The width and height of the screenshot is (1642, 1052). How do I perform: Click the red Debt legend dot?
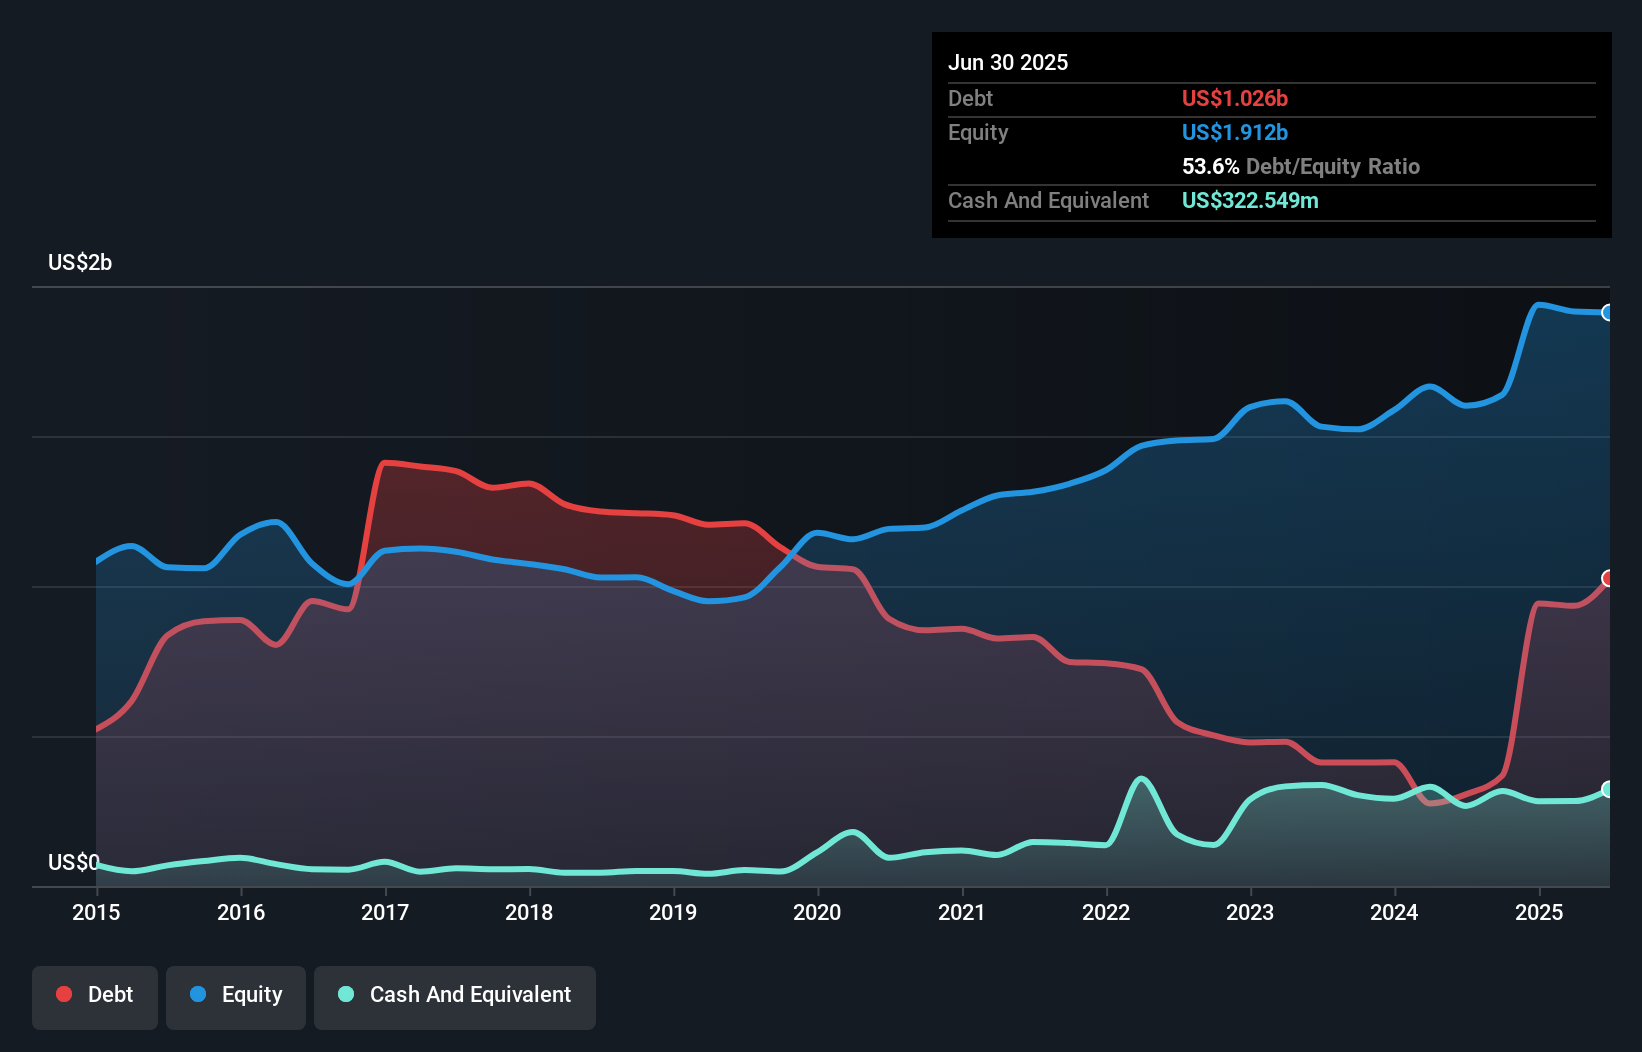coord(62,994)
